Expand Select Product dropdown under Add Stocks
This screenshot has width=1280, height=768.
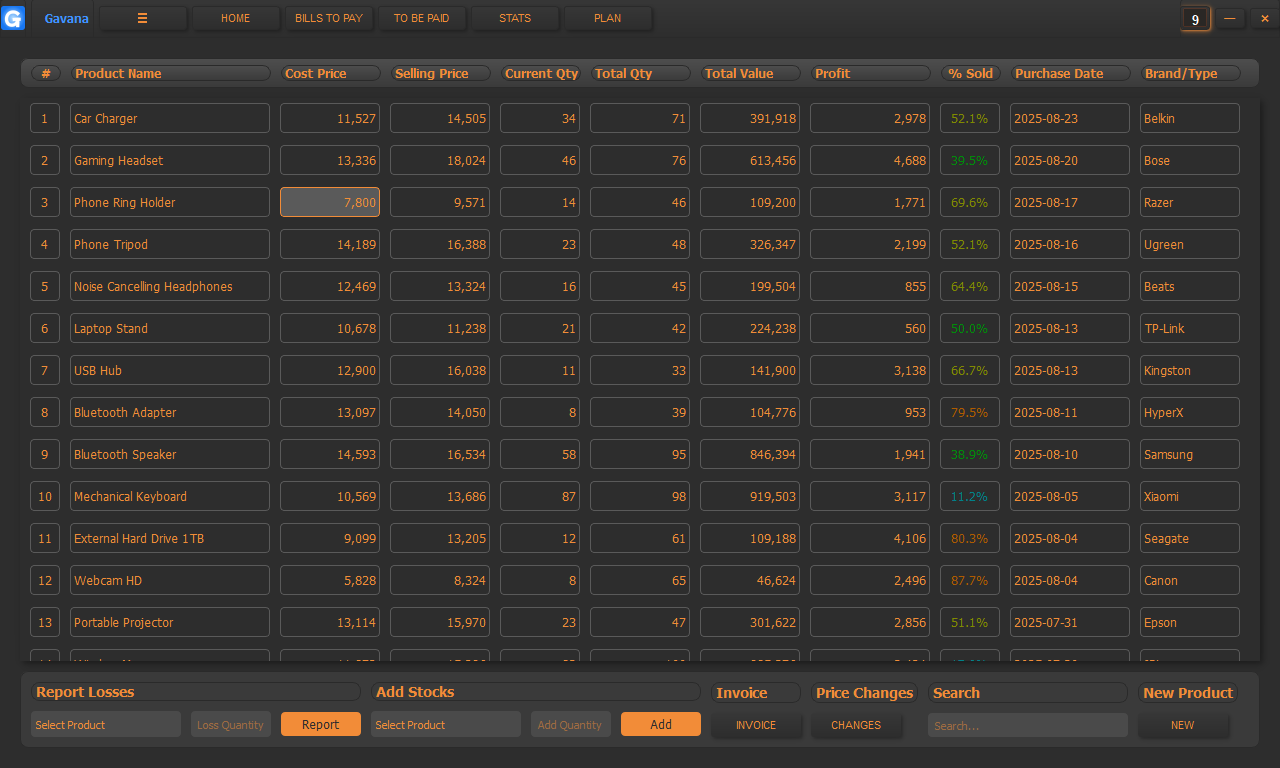click(x=446, y=725)
